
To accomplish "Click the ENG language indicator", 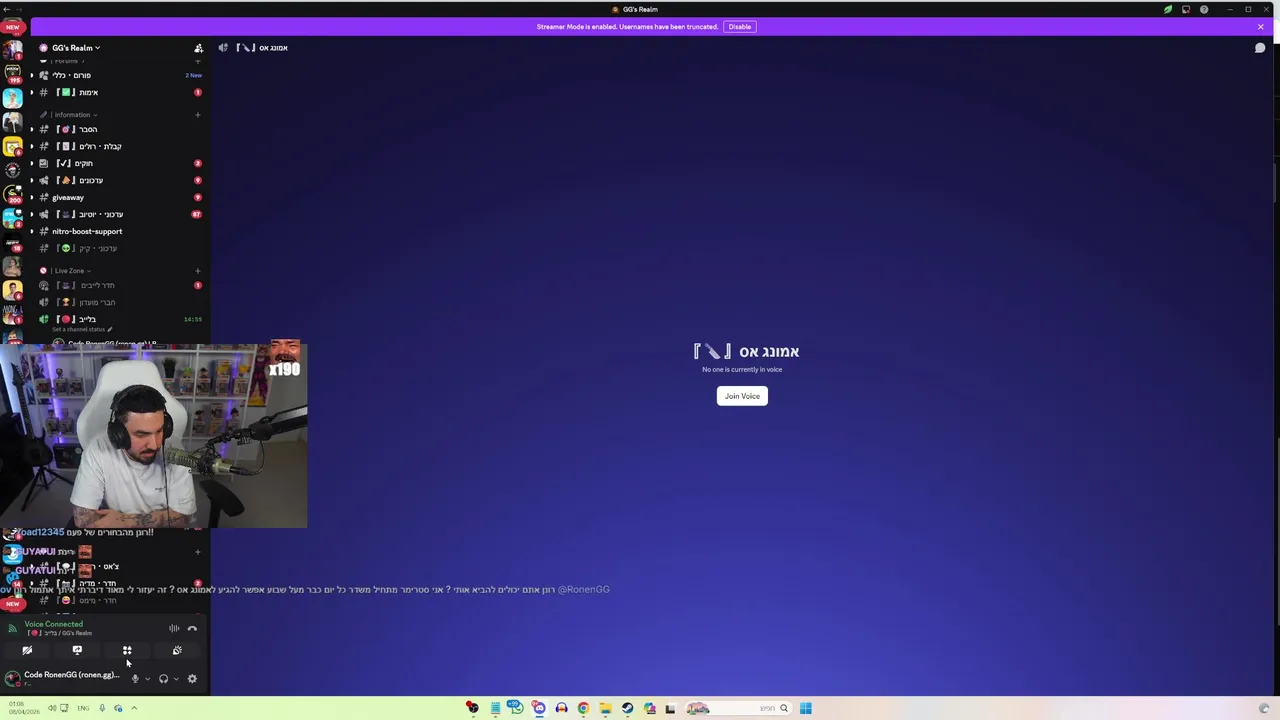I will point(83,708).
